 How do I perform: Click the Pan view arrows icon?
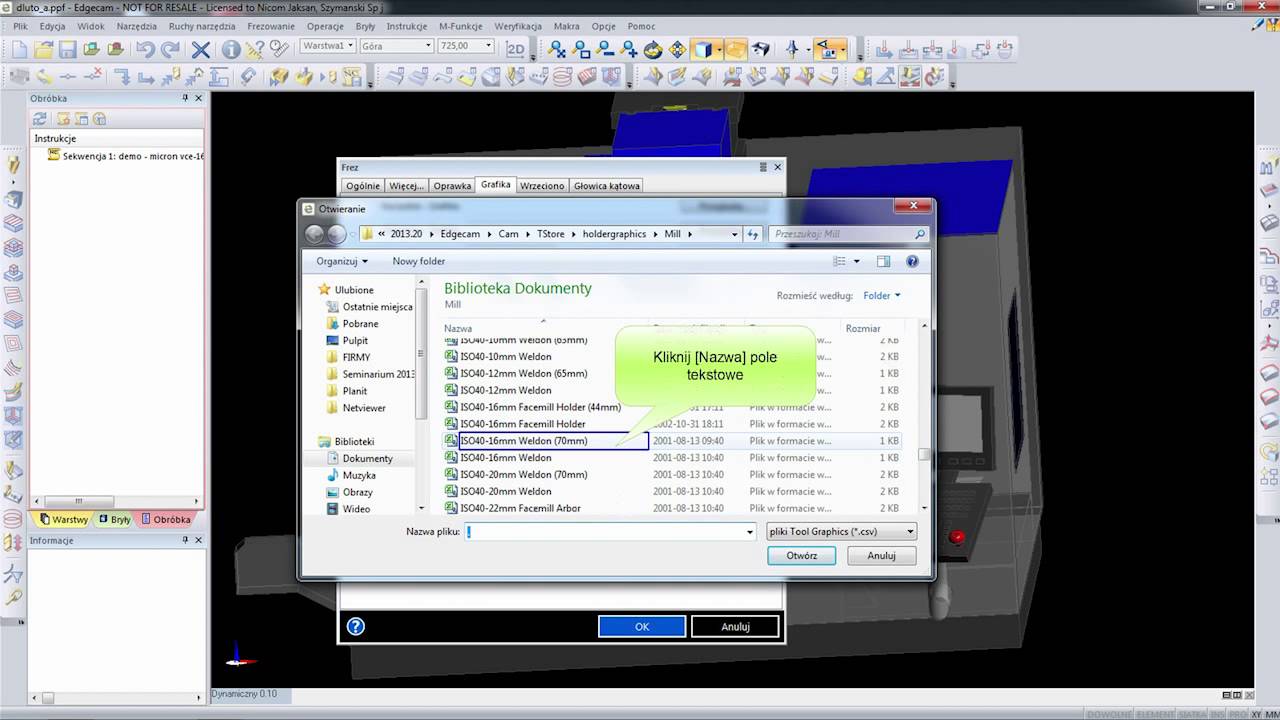coord(677,48)
